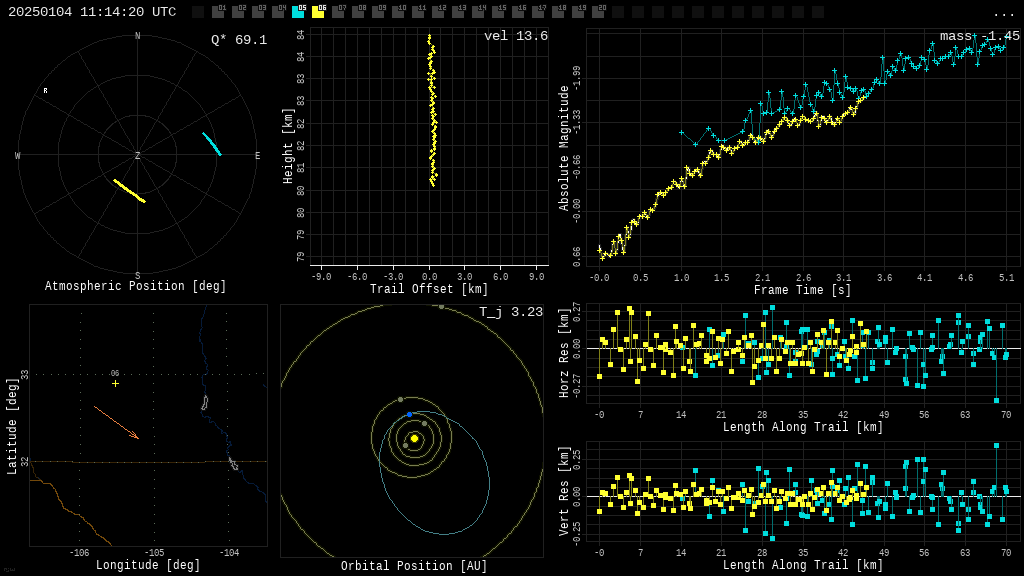This screenshot has height=576, width=1024.
Task: Open the three-dot menu in top right
Action: click(1003, 13)
